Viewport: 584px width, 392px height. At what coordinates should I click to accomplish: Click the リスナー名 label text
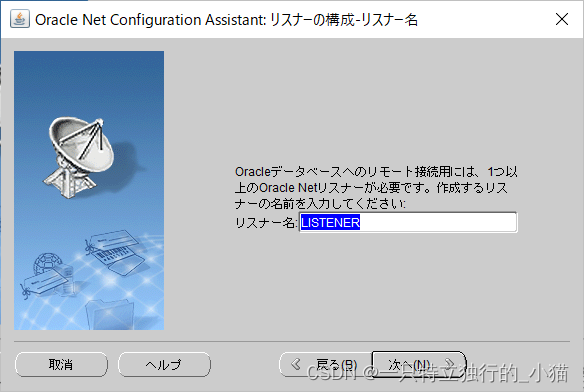(266, 223)
